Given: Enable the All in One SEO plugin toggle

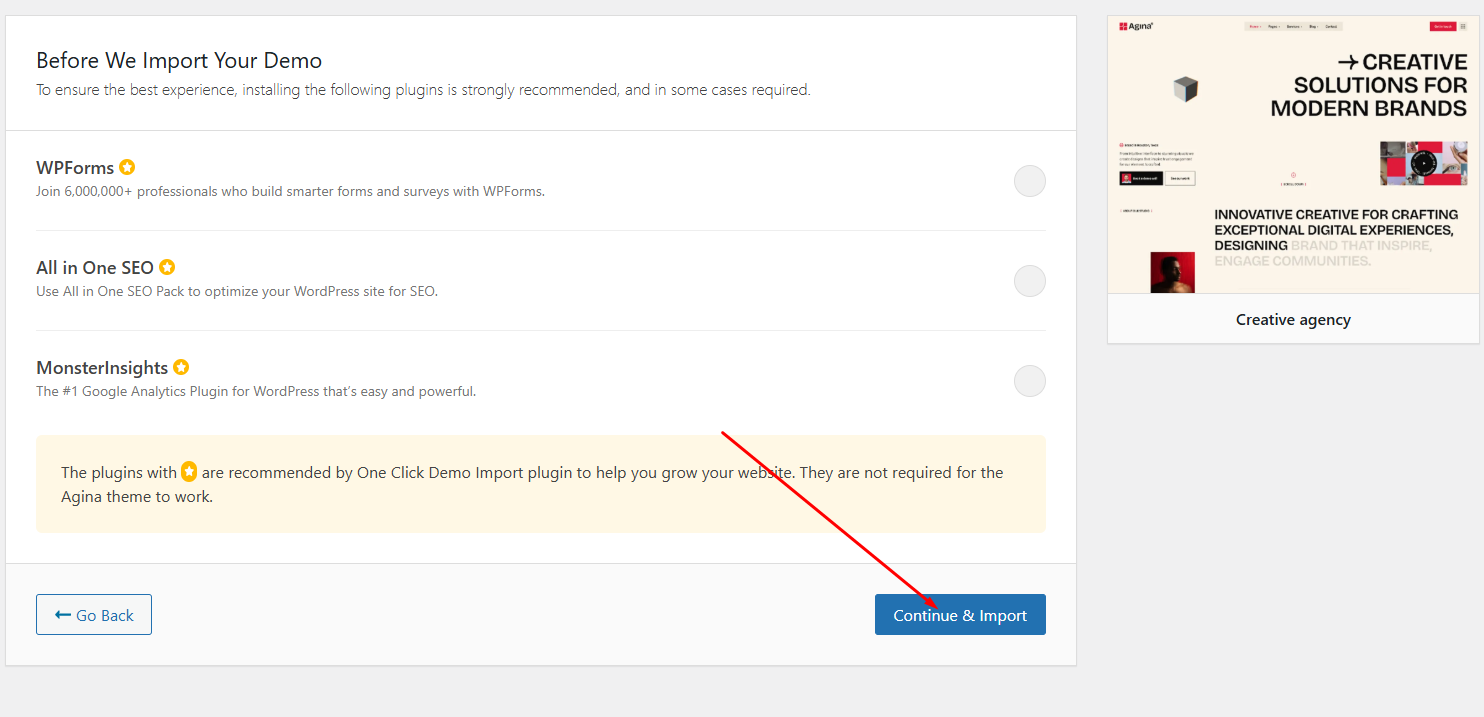Looking at the screenshot, I should [x=1029, y=281].
